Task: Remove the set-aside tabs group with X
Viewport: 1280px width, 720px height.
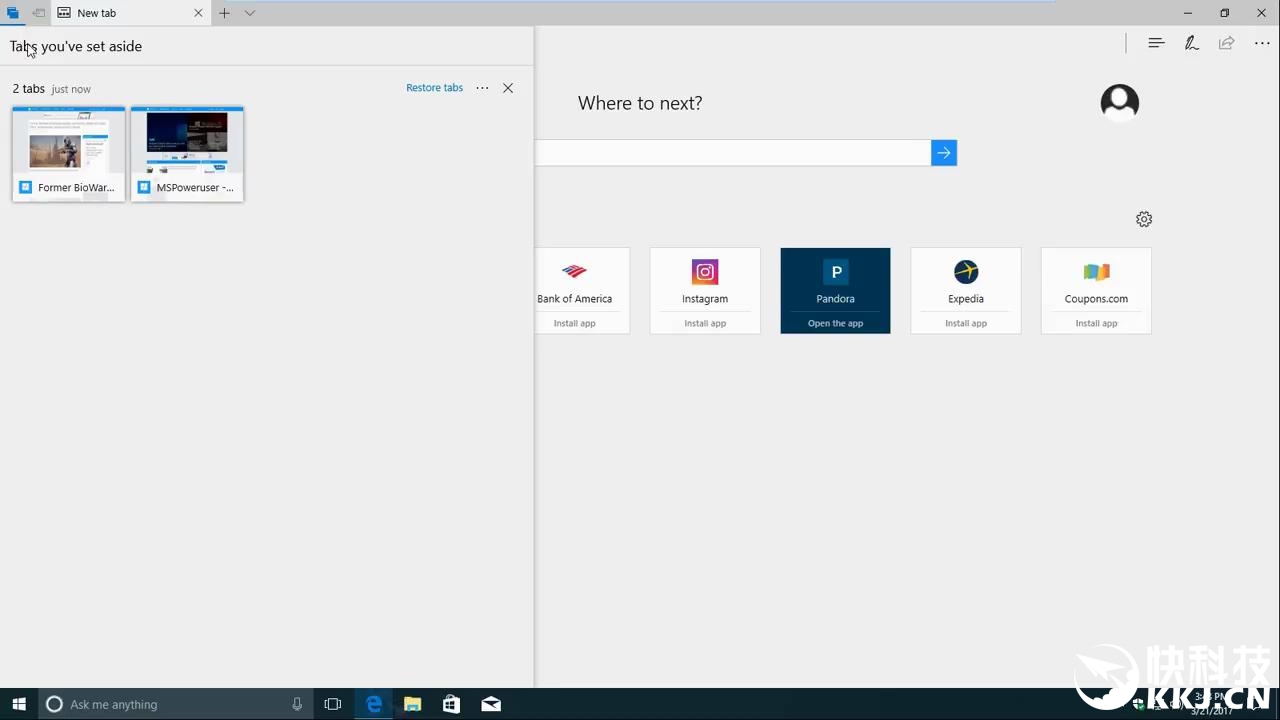Action: tap(508, 88)
